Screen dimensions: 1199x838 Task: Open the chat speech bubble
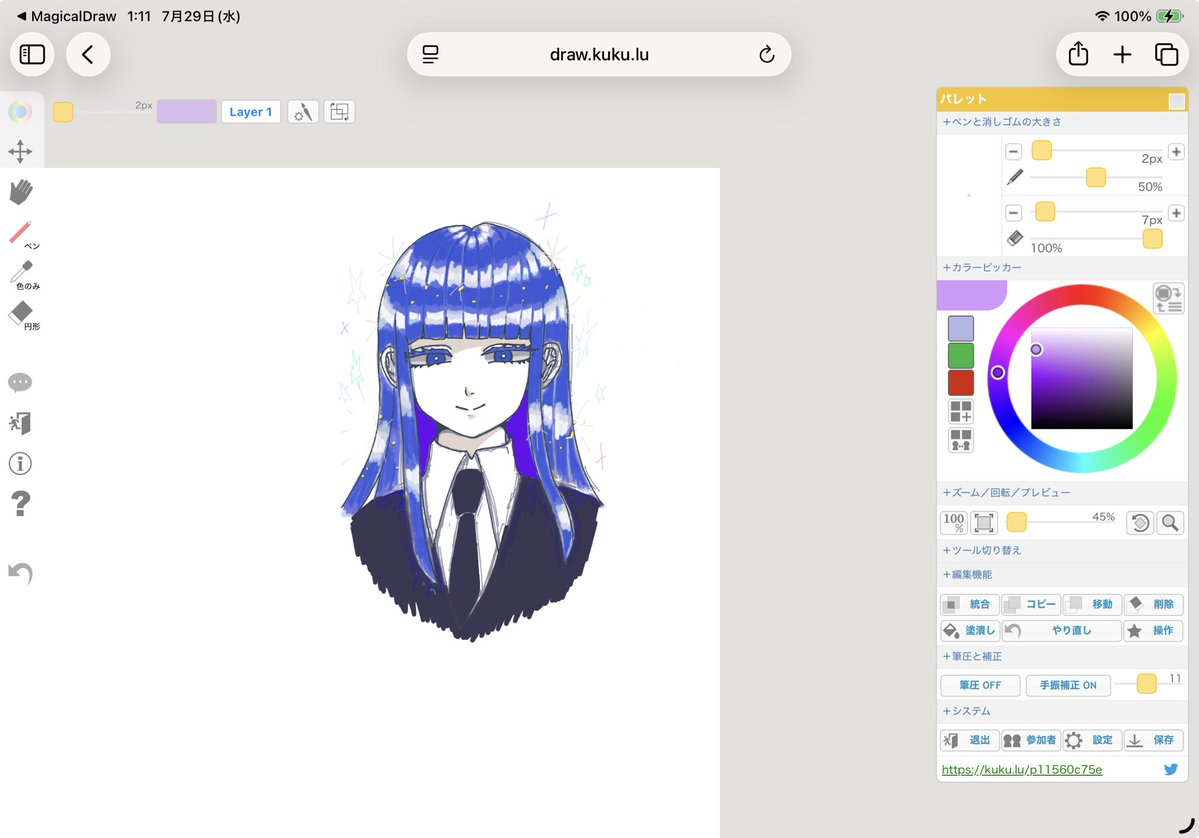20,382
